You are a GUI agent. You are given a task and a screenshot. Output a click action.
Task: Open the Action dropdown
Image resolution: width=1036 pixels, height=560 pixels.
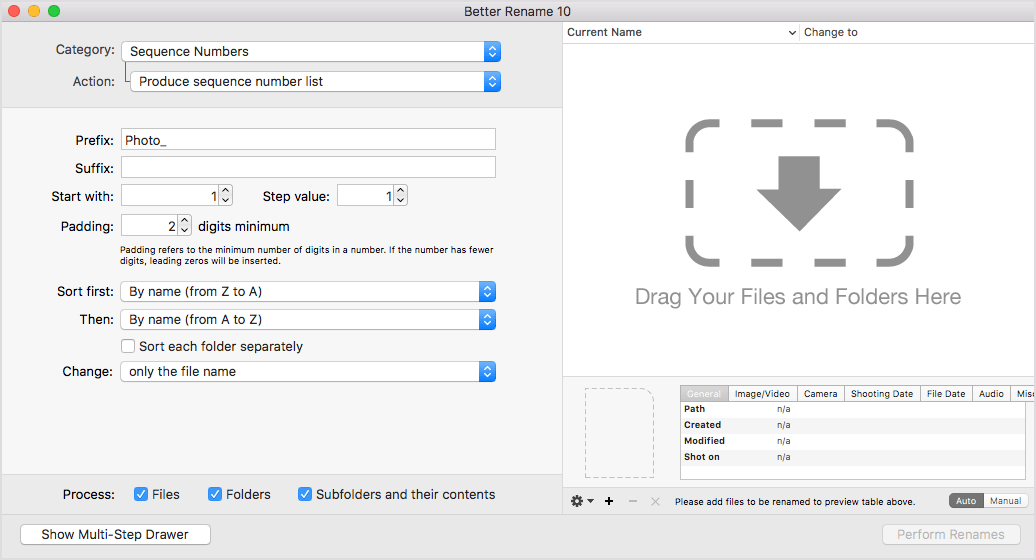tap(315, 81)
